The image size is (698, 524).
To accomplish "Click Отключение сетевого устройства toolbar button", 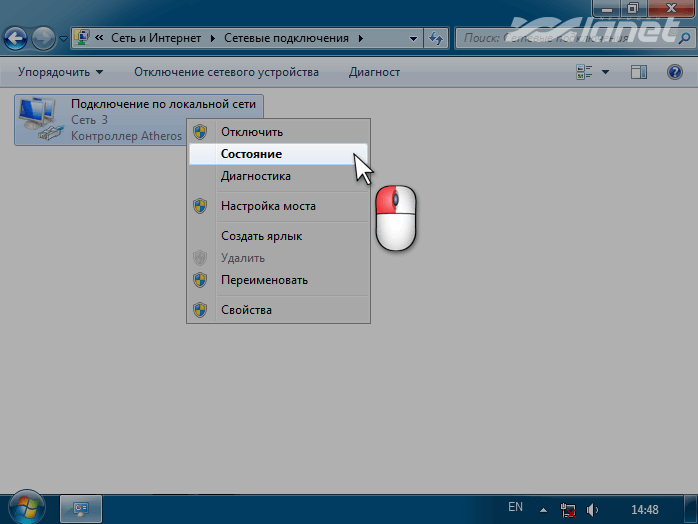I will (x=226, y=72).
